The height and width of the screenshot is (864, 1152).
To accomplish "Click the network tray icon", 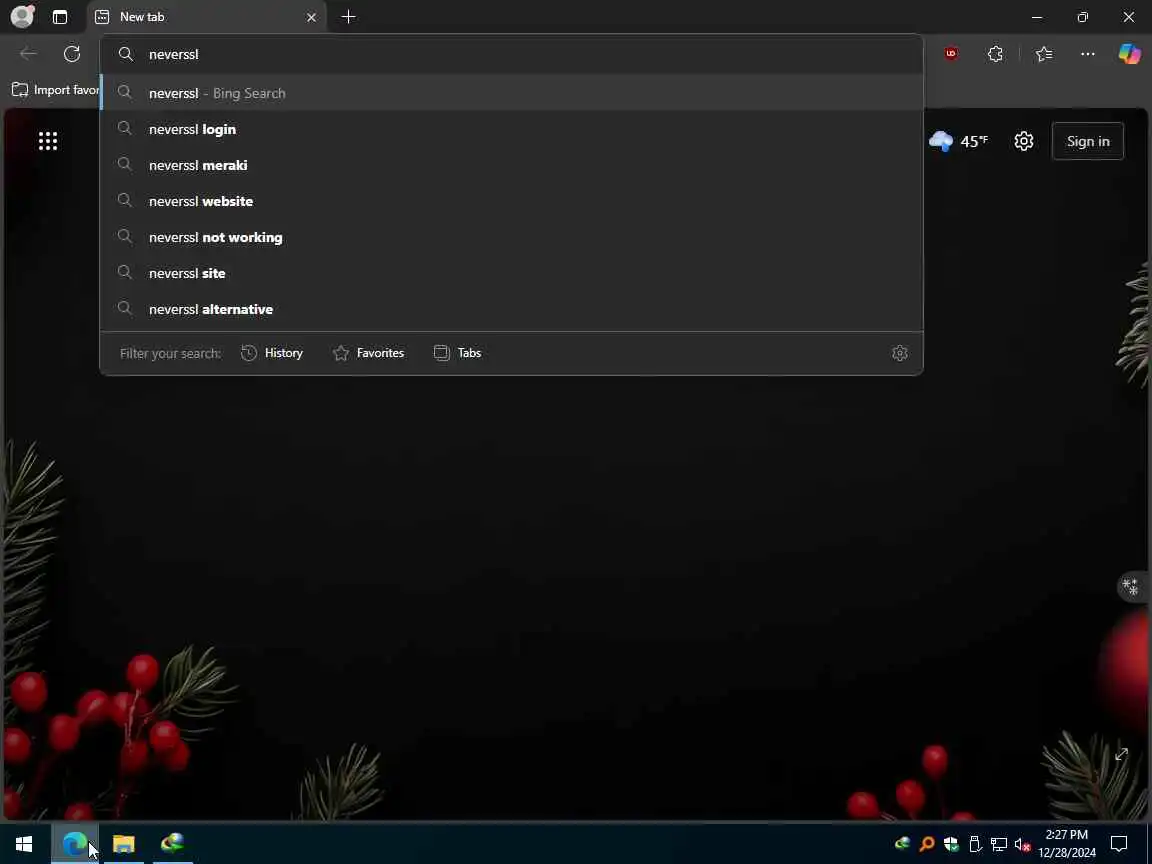I will click(998, 844).
